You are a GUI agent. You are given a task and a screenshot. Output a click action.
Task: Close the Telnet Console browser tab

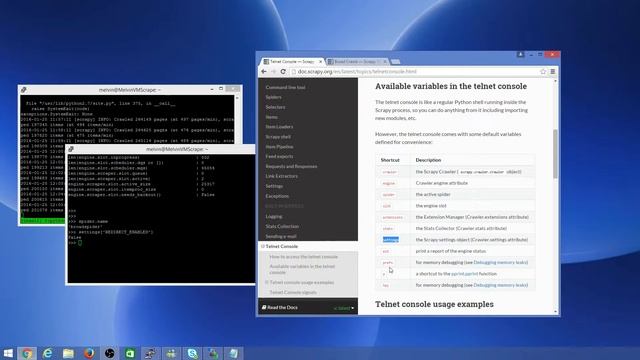(320, 62)
